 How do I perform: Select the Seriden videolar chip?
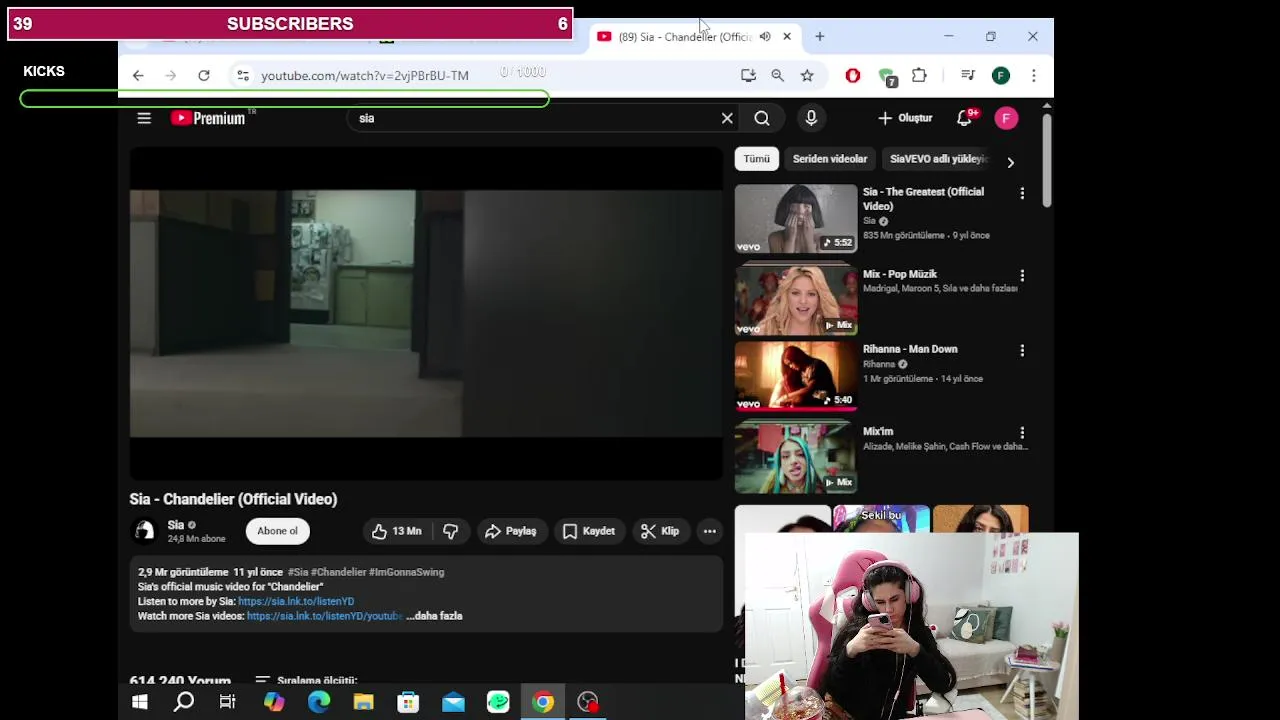tap(830, 159)
